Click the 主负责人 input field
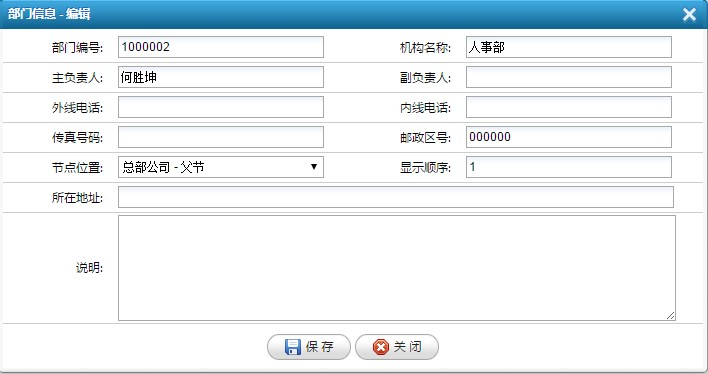Screen dimensions: 708x374 pyautogui.click(x=221, y=77)
